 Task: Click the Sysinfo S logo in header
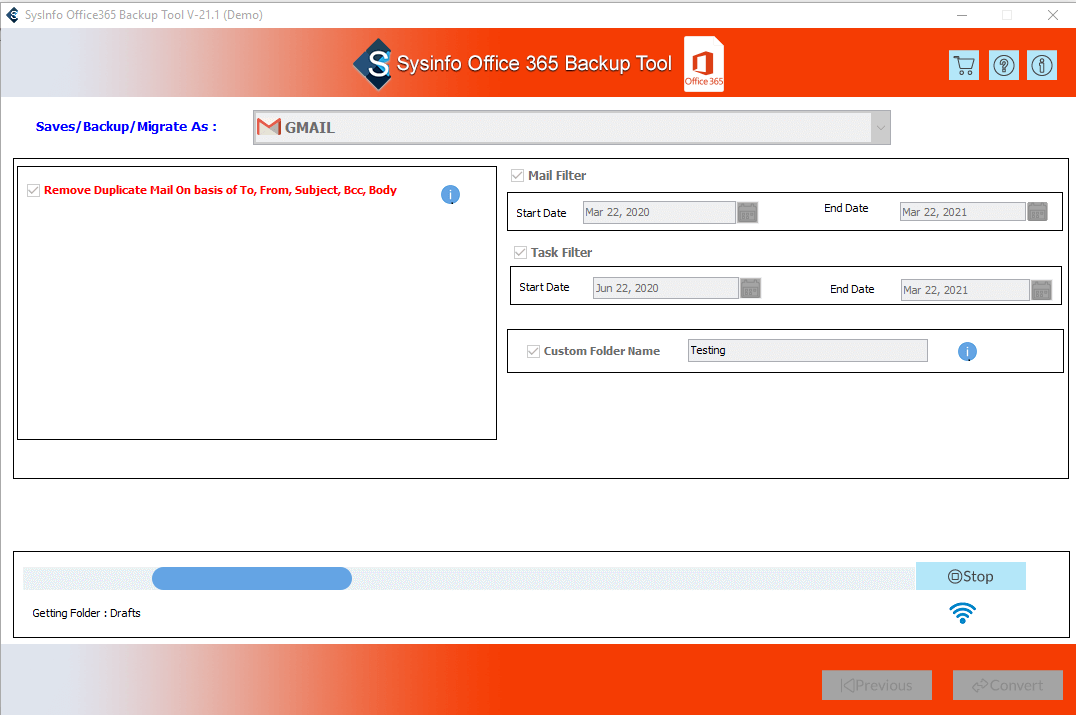374,64
